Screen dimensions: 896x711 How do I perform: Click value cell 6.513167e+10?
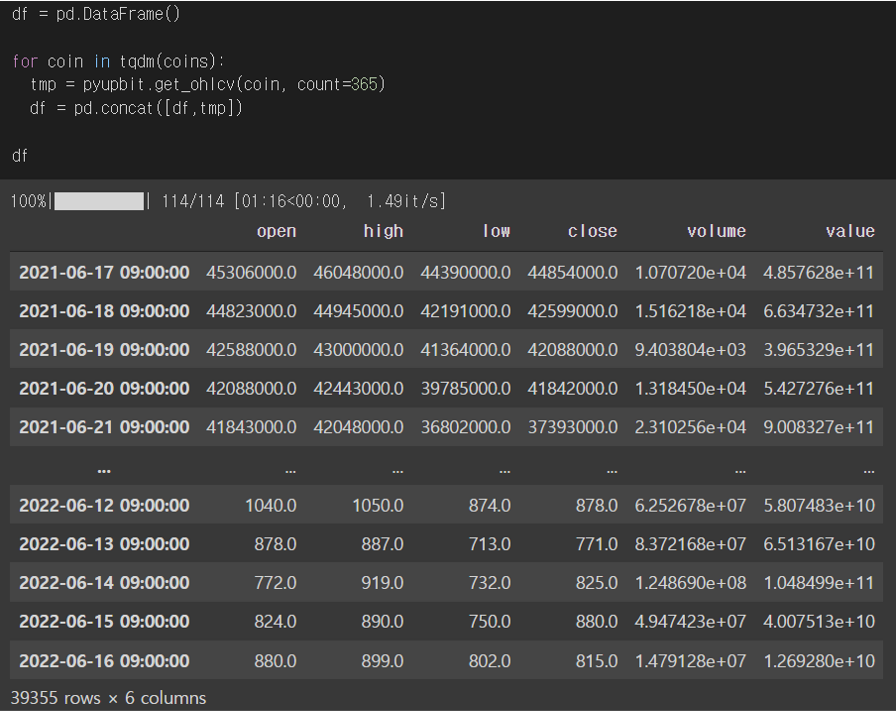point(819,544)
